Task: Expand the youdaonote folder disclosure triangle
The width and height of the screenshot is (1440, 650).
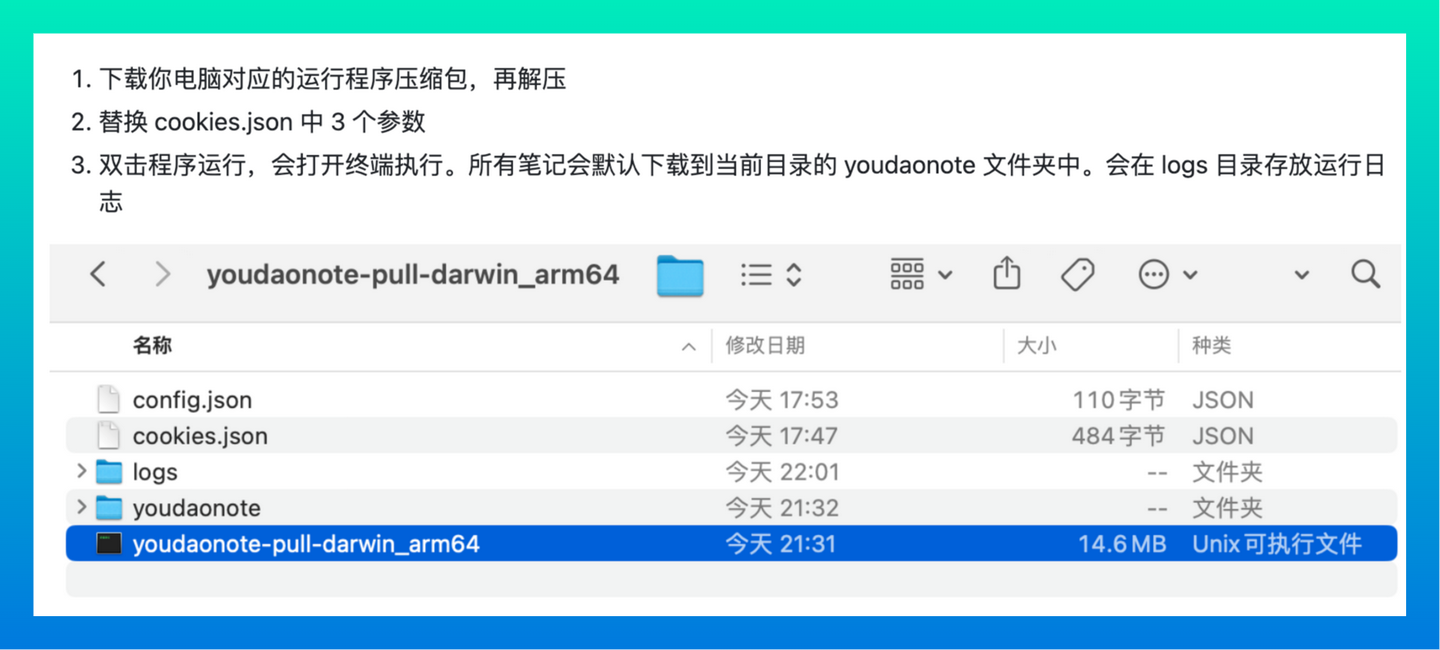Action: (80, 507)
